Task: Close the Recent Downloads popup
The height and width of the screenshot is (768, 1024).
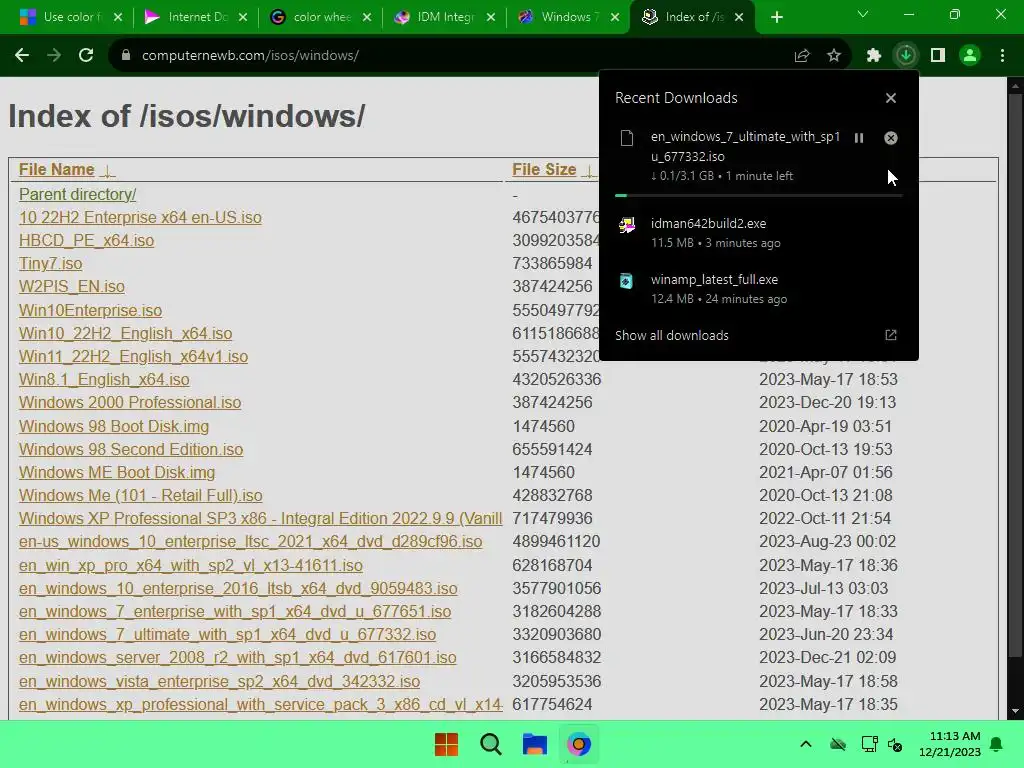Action: (891, 98)
